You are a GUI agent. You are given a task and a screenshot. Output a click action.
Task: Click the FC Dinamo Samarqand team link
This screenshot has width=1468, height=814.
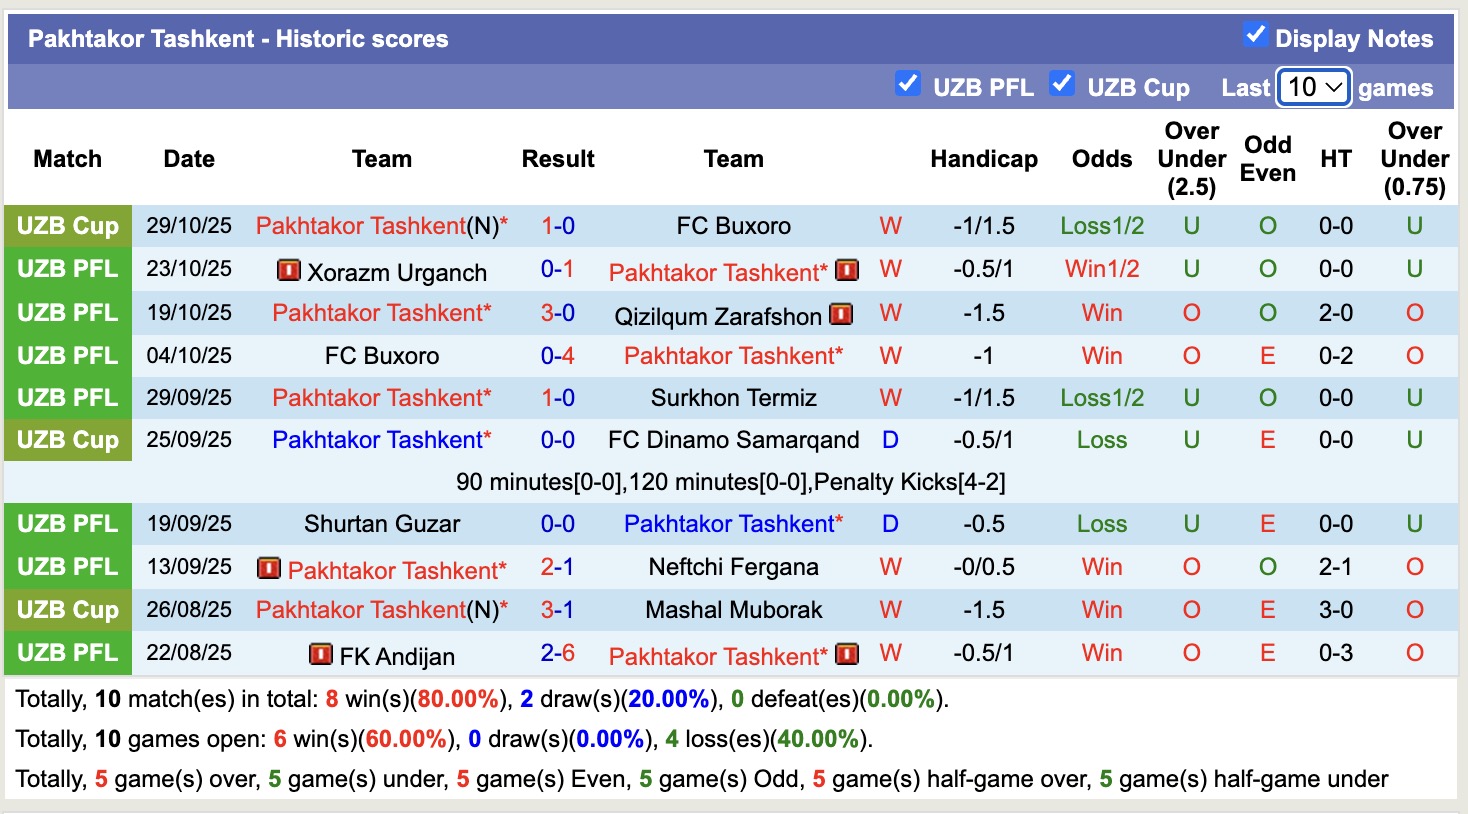pos(733,439)
